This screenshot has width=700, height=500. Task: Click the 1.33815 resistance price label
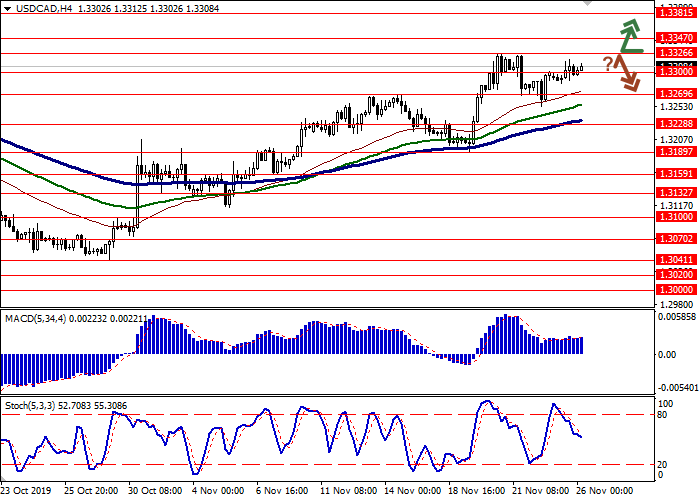click(677, 14)
